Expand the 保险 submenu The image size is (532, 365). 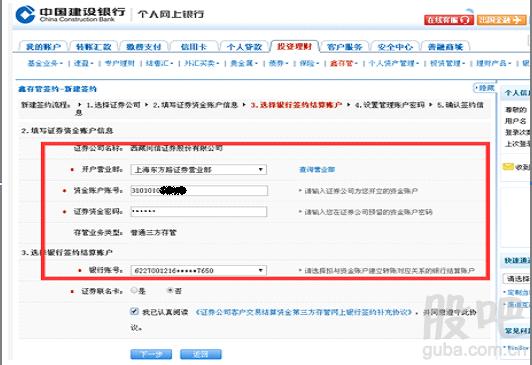tap(309, 63)
